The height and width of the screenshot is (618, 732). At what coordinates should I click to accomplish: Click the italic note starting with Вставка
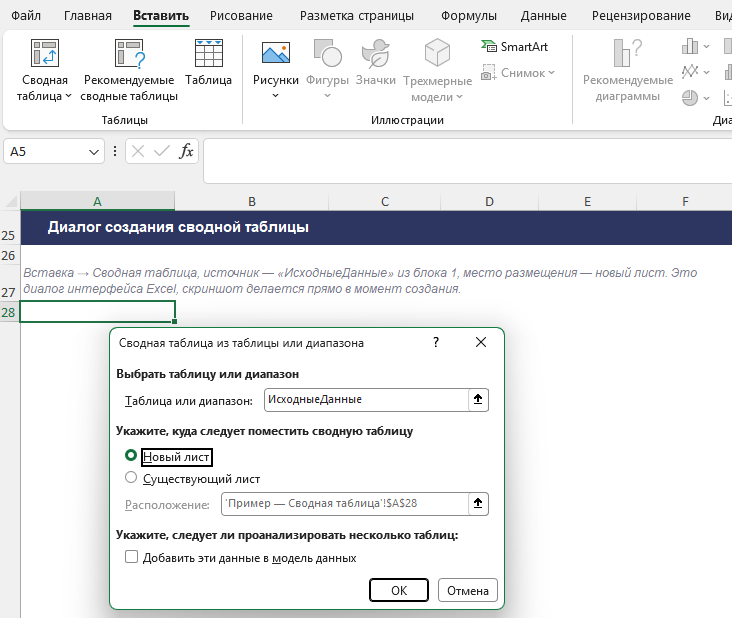(x=360, y=281)
